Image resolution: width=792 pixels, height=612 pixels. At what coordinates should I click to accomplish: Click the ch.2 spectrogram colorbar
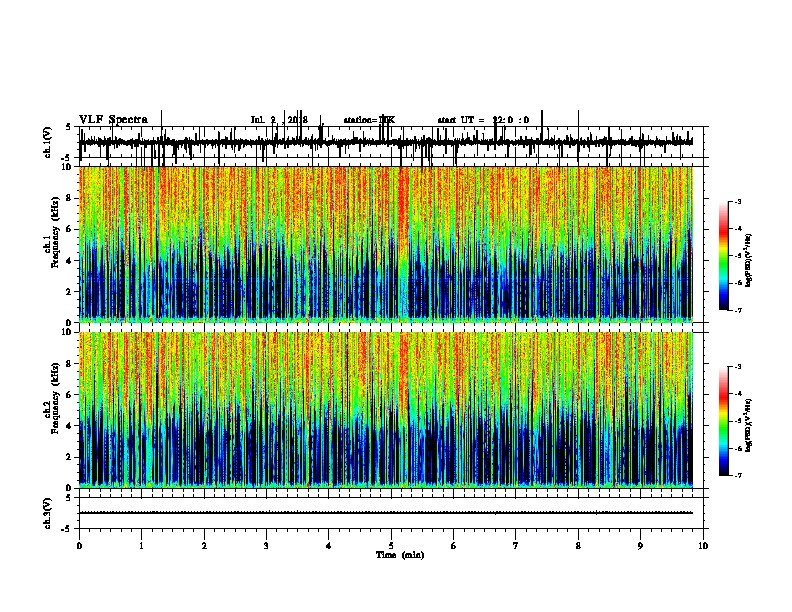click(x=724, y=421)
